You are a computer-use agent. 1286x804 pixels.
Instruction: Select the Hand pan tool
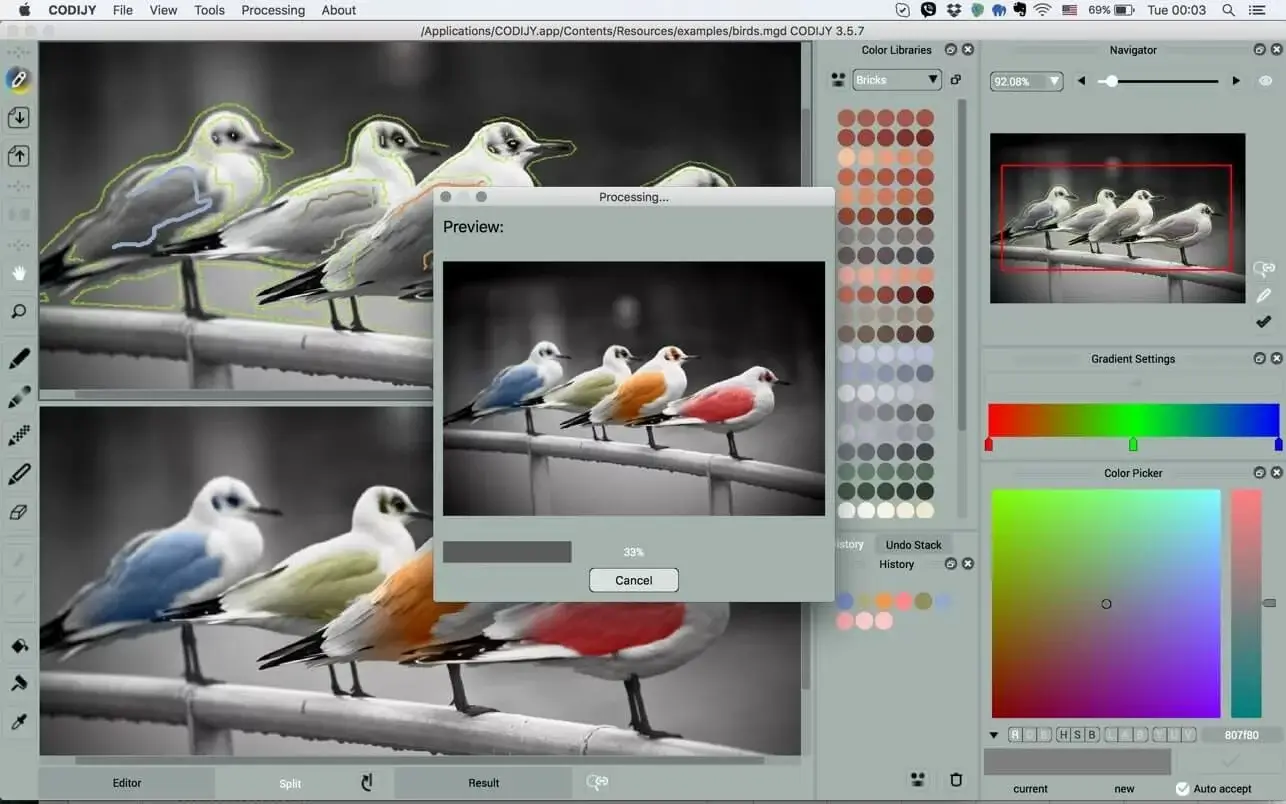(x=18, y=273)
